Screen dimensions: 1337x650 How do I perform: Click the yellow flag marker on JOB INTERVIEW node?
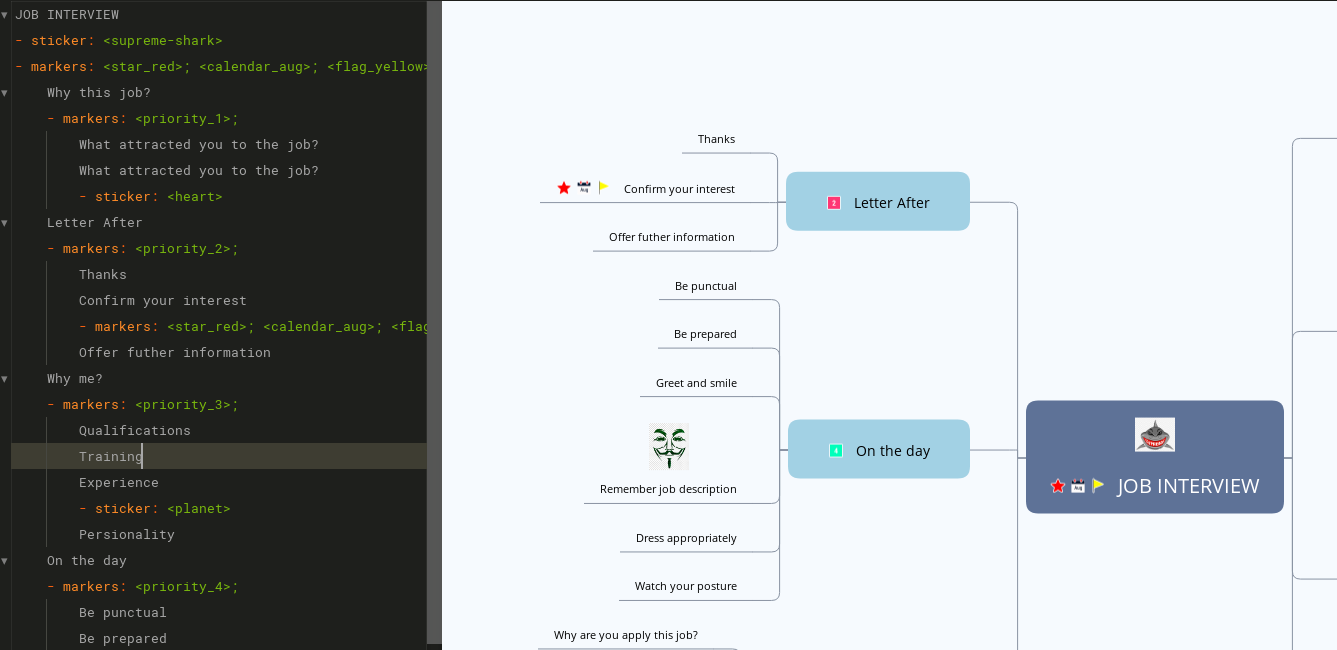click(1097, 486)
